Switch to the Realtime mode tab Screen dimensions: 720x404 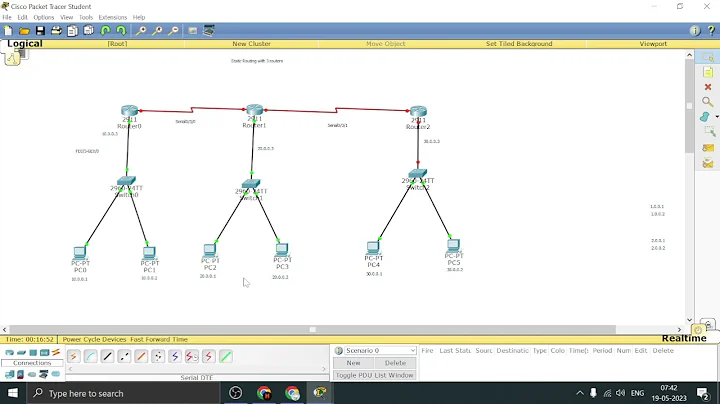[684, 338]
